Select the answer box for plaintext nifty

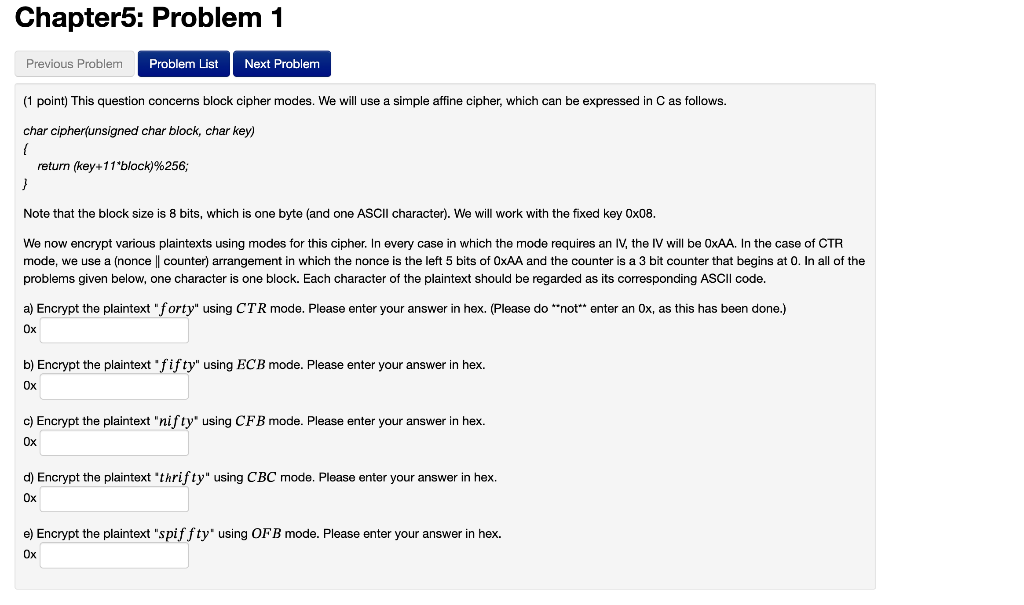[113, 442]
